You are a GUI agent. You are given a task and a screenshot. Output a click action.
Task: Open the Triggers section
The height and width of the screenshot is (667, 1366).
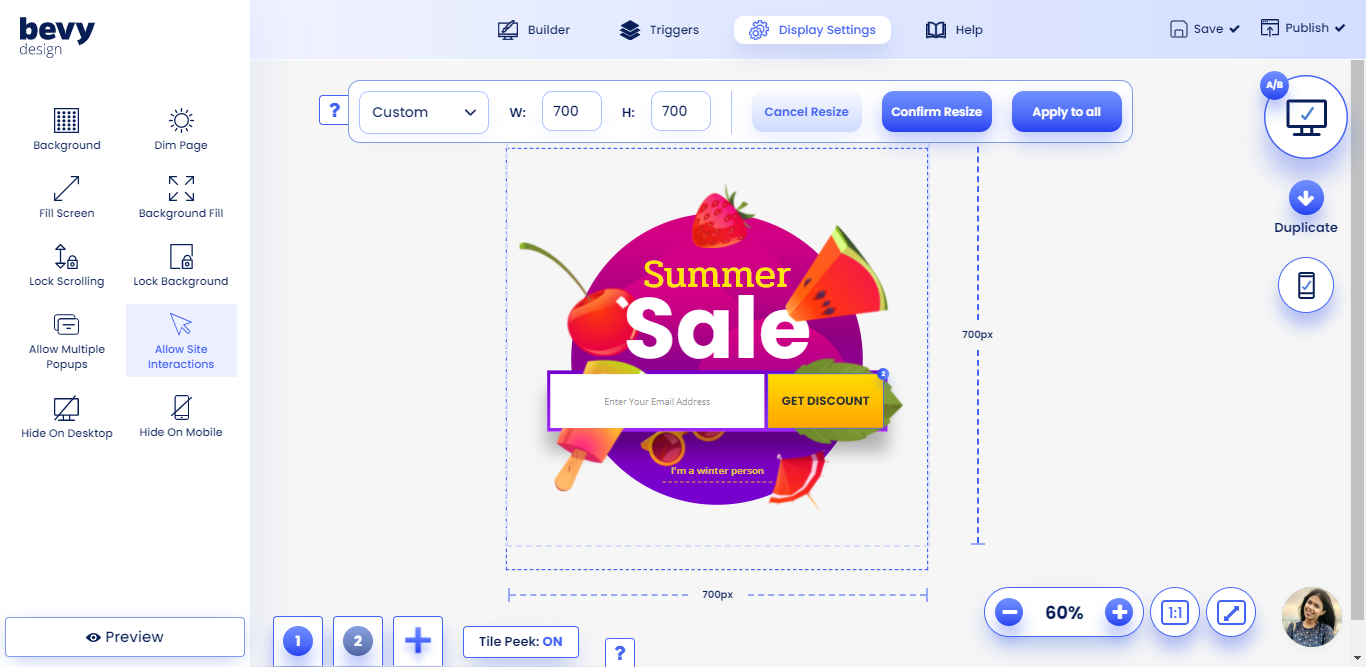point(659,29)
